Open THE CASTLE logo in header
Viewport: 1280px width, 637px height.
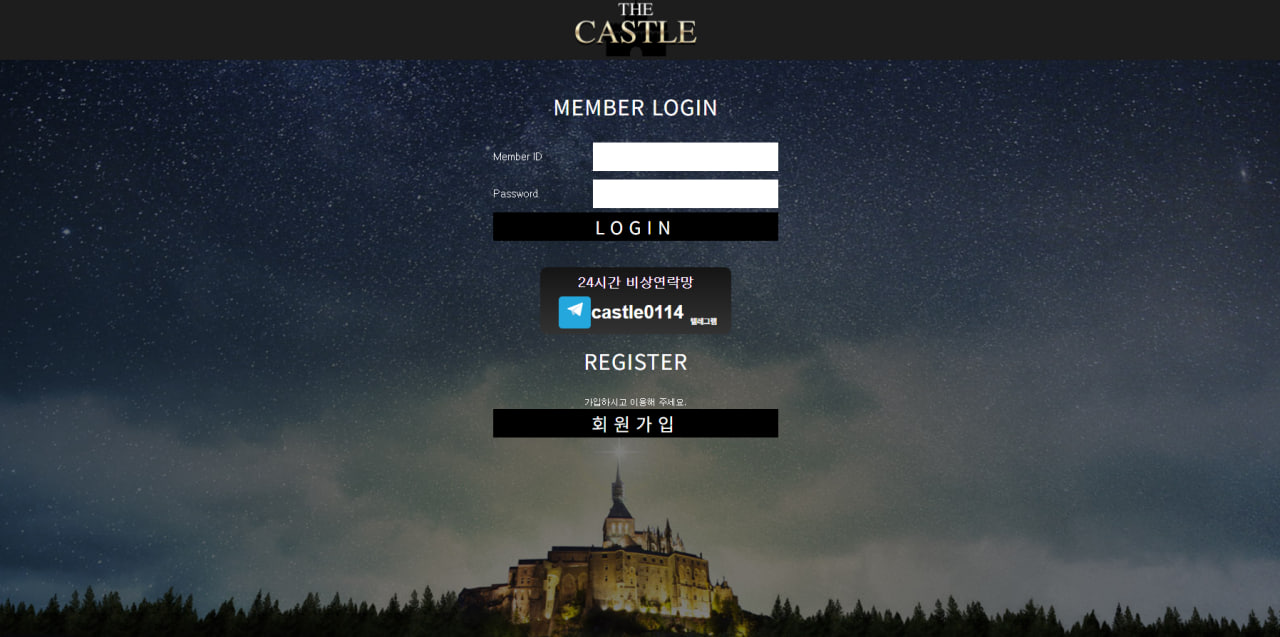coord(635,26)
